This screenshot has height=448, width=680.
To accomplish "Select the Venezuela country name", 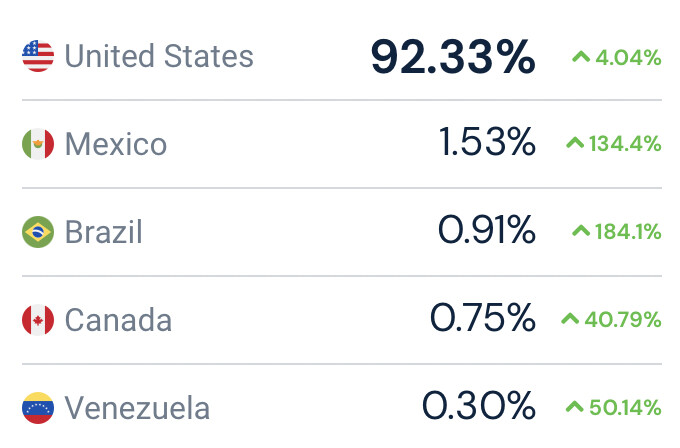I will (x=137, y=408).
